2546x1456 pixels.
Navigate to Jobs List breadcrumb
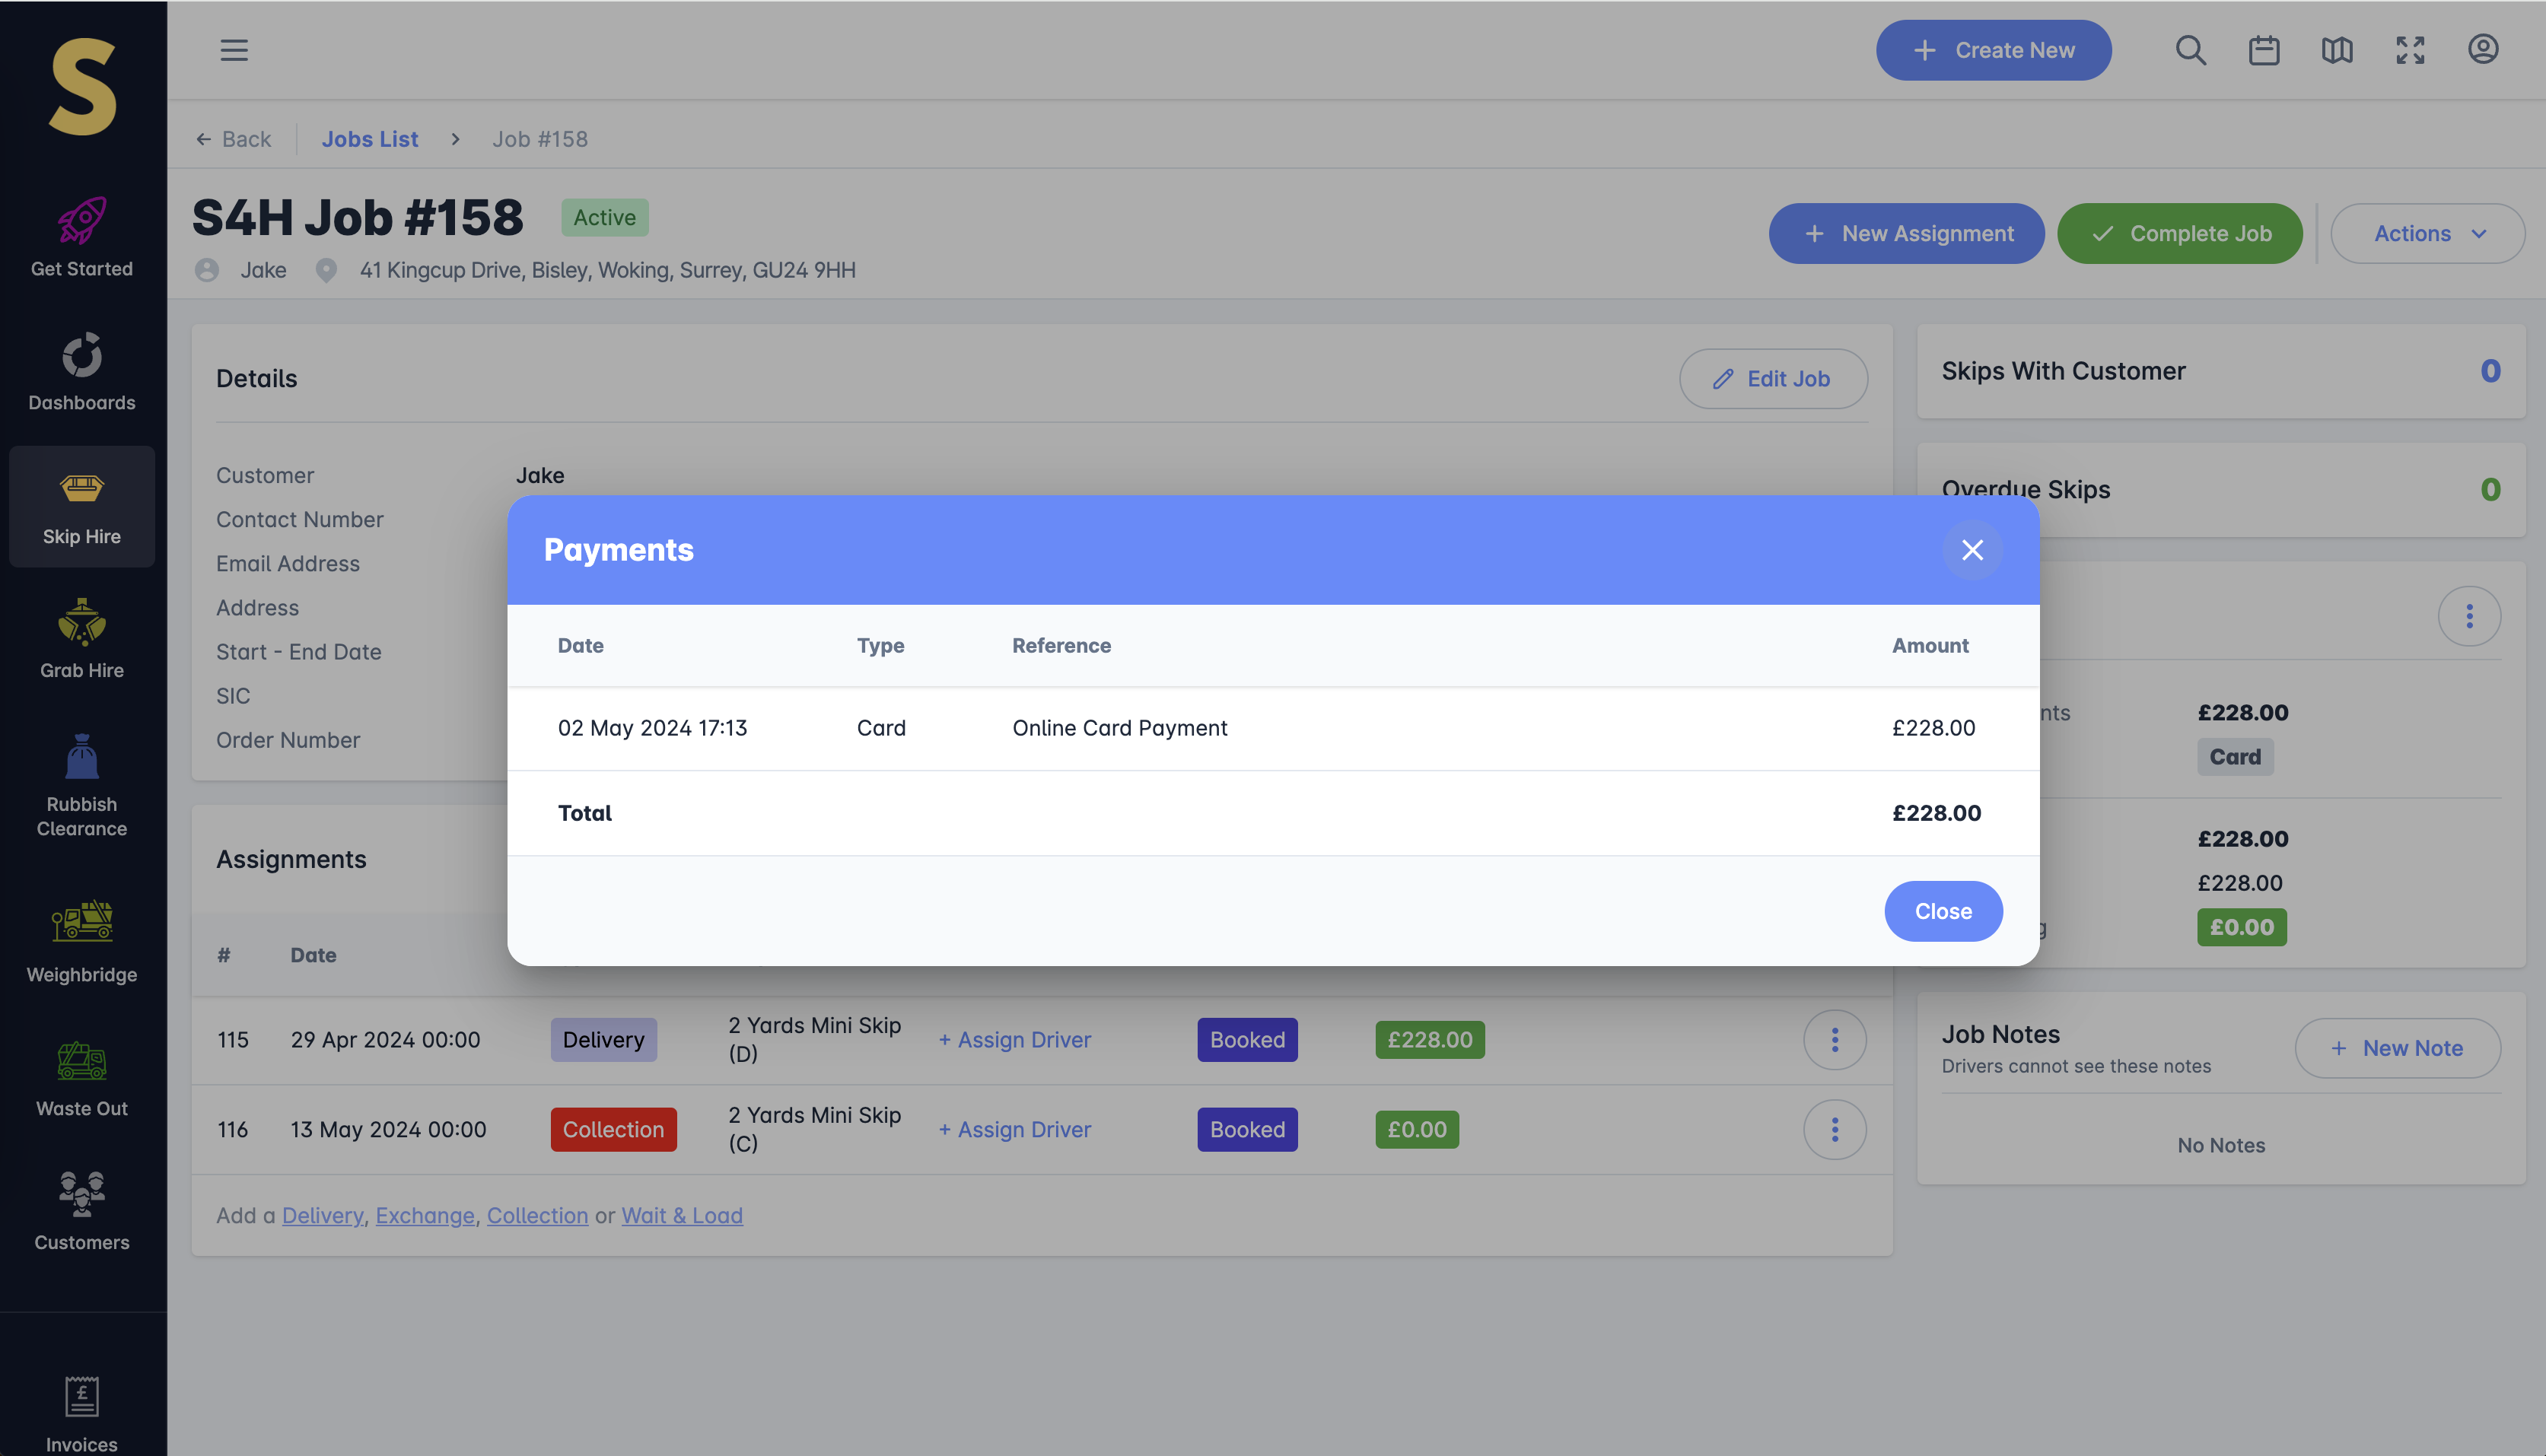369,139
